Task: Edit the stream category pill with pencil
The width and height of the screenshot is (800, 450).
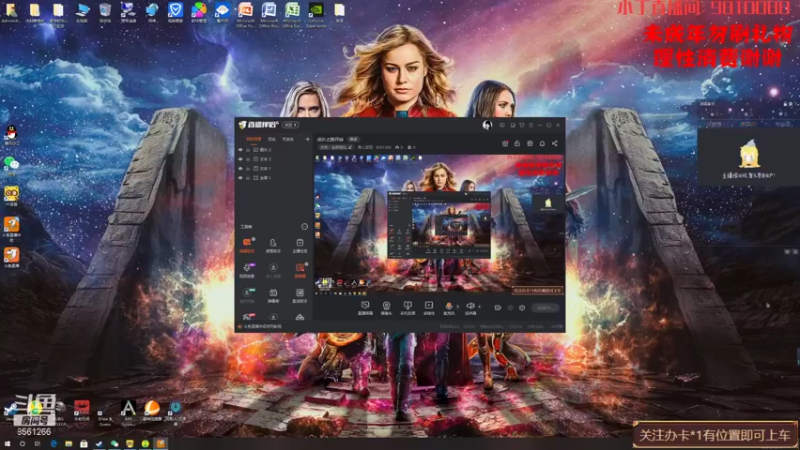Action: [x=336, y=147]
